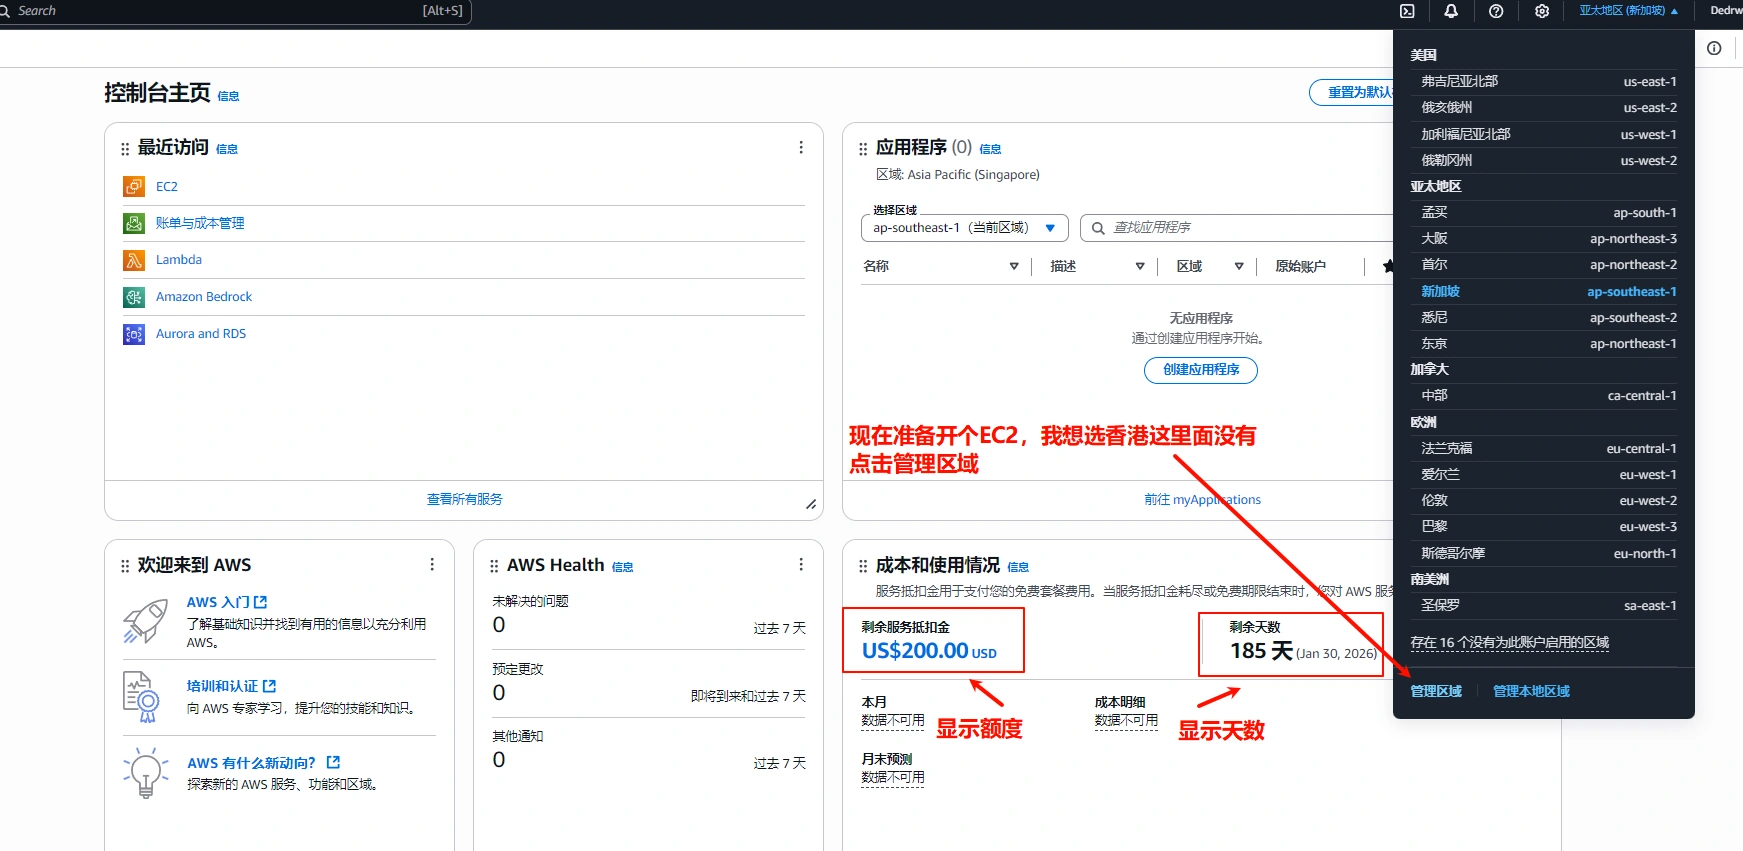This screenshot has height=851, width=1743.
Task: Open the help question mark icon
Action: pos(1496,11)
